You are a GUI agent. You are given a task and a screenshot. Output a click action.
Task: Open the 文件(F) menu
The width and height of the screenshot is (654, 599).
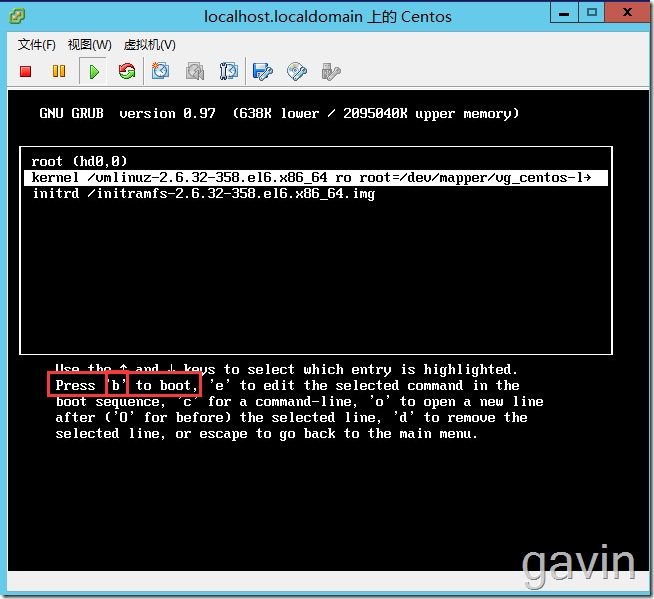tap(37, 45)
